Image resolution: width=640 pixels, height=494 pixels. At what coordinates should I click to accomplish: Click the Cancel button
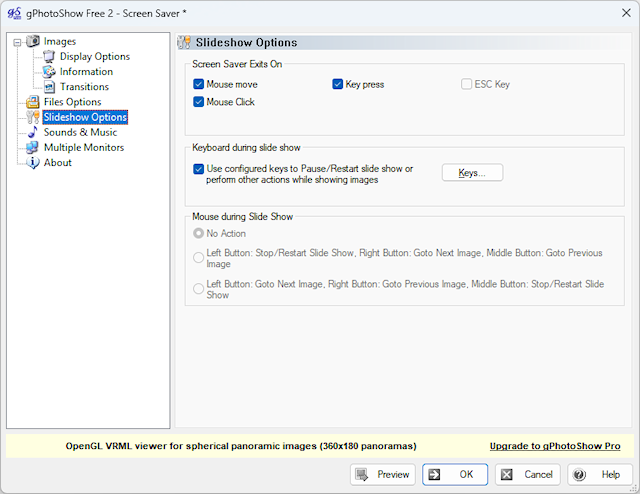[x=528, y=474]
